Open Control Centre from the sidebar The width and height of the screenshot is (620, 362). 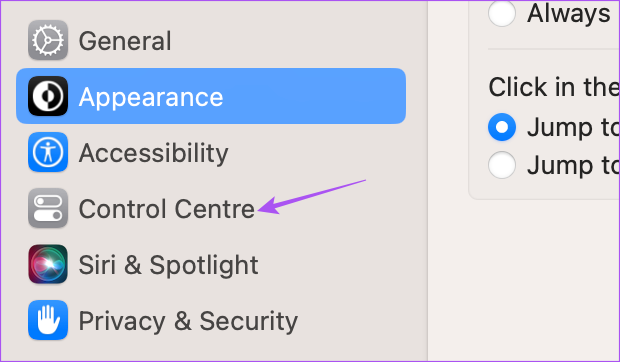coord(166,209)
